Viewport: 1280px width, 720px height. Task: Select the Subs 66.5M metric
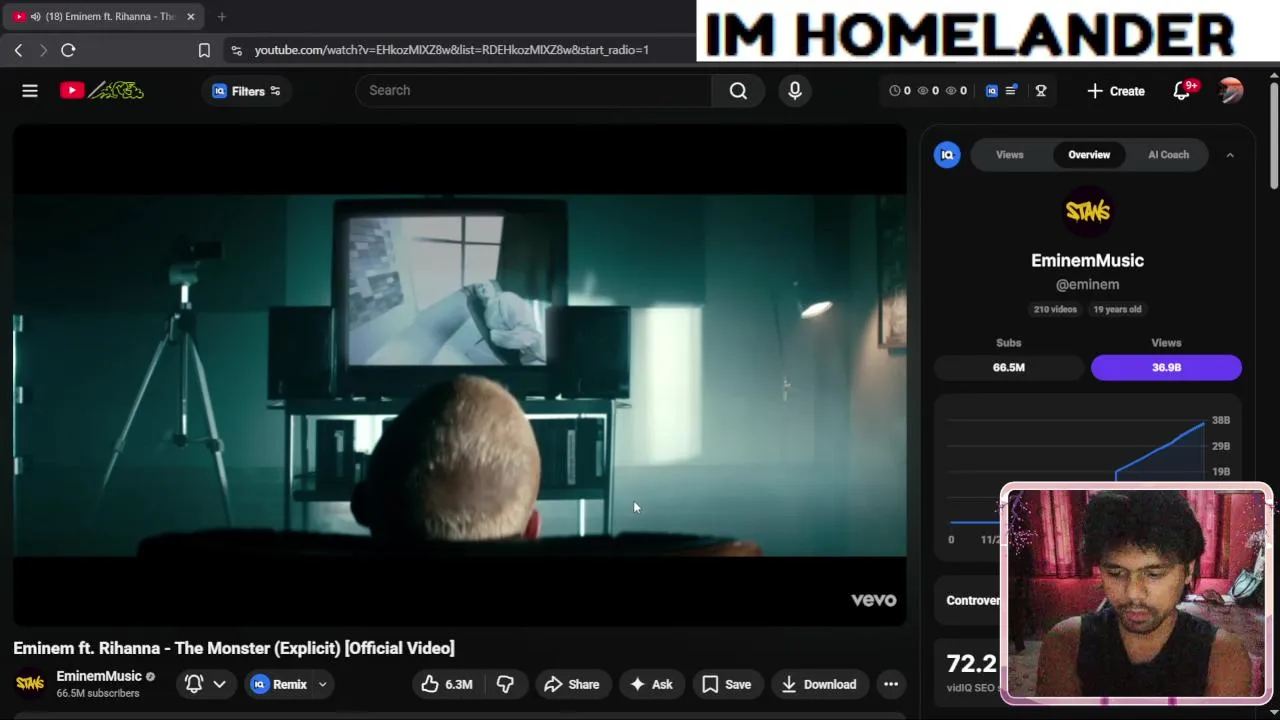click(x=1009, y=367)
